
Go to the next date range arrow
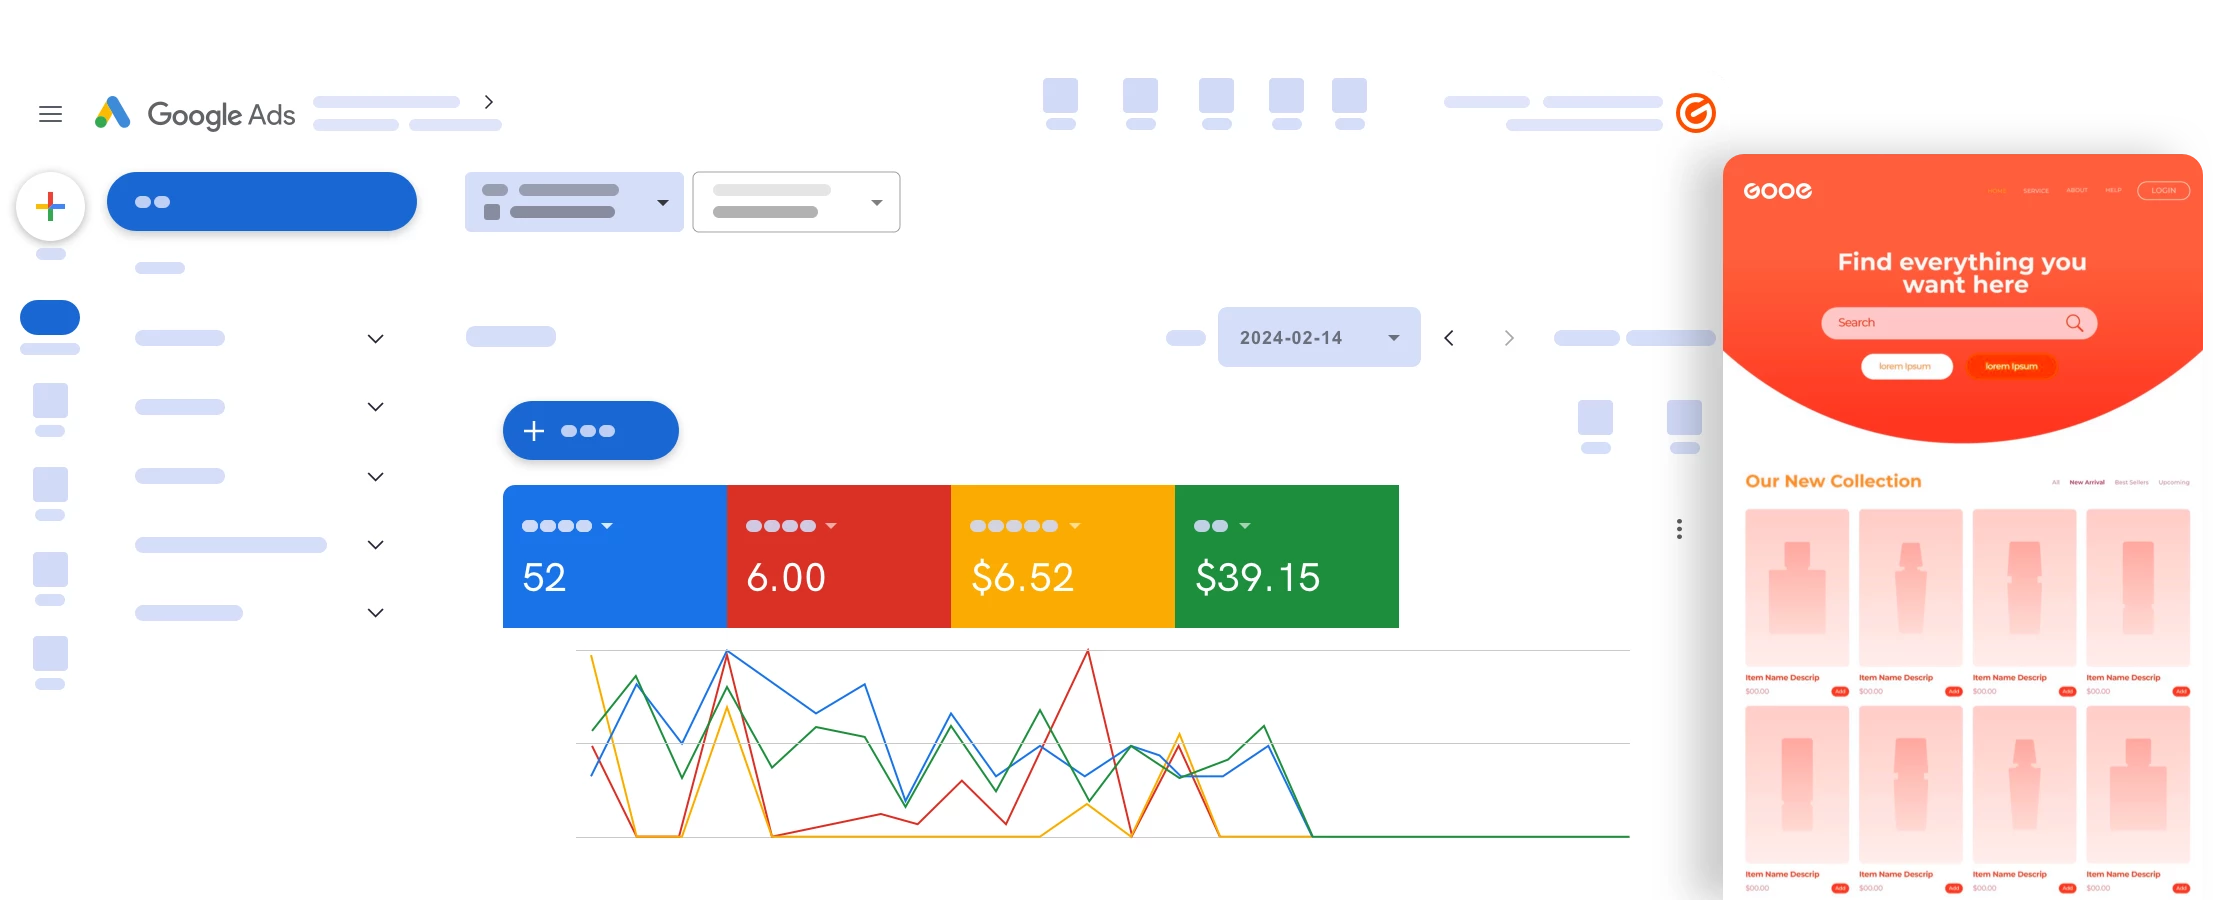[x=1509, y=338]
